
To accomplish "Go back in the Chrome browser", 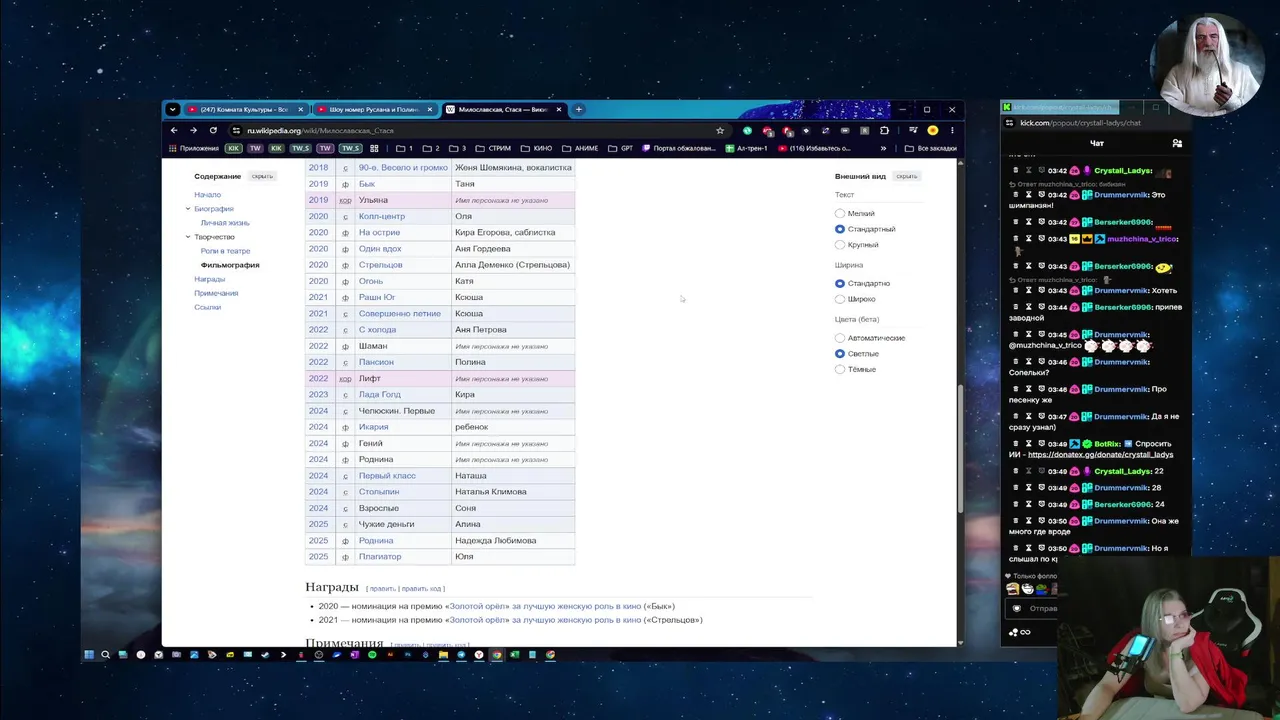I will pyautogui.click(x=174, y=130).
